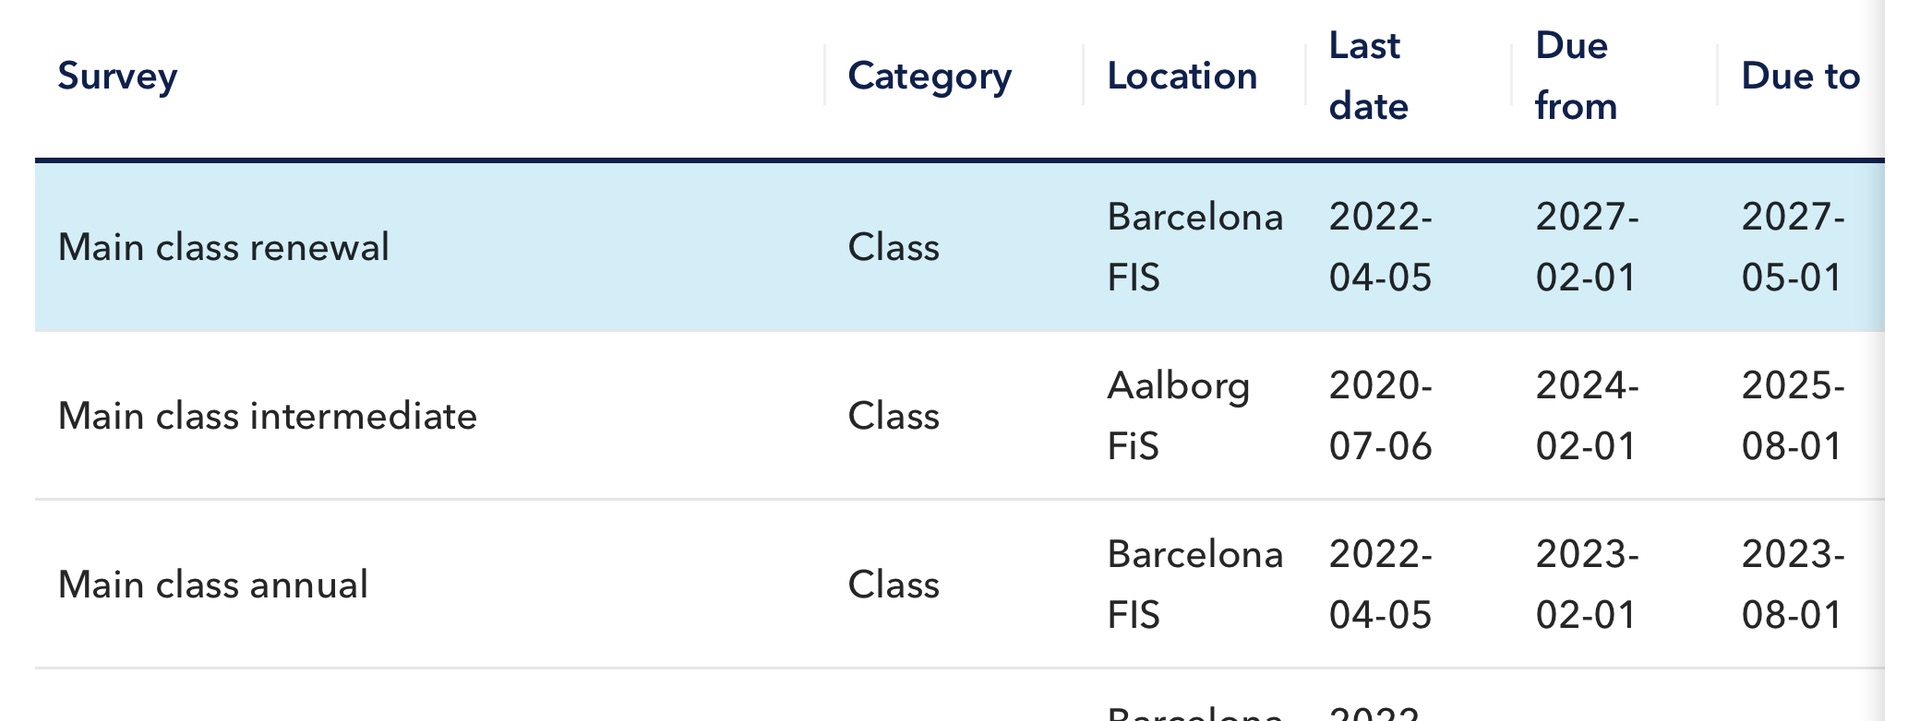1920x721 pixels.
Task: Click the 2027-02-01 due from date
Action: [1586, 247]
